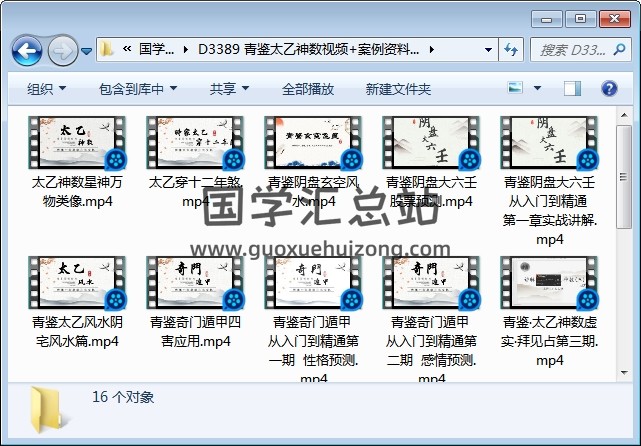
Task: Open the 包含到库中 dropdown
Action: point(138,89)
